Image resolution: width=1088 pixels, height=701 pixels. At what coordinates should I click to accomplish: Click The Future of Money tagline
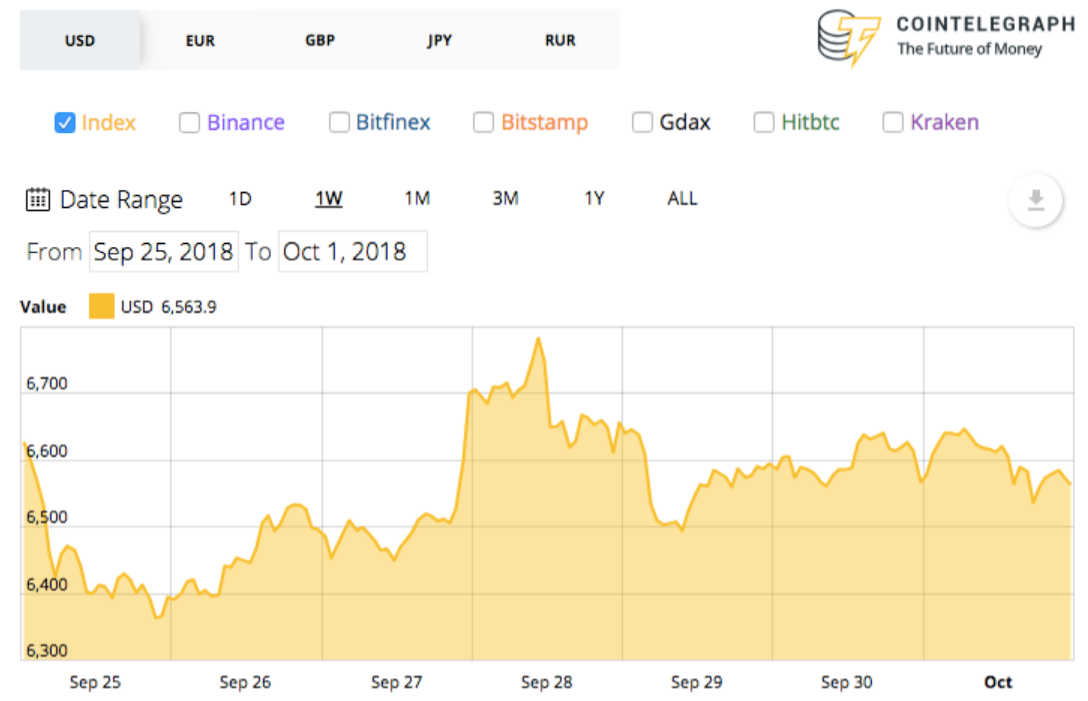pos(969,49)
